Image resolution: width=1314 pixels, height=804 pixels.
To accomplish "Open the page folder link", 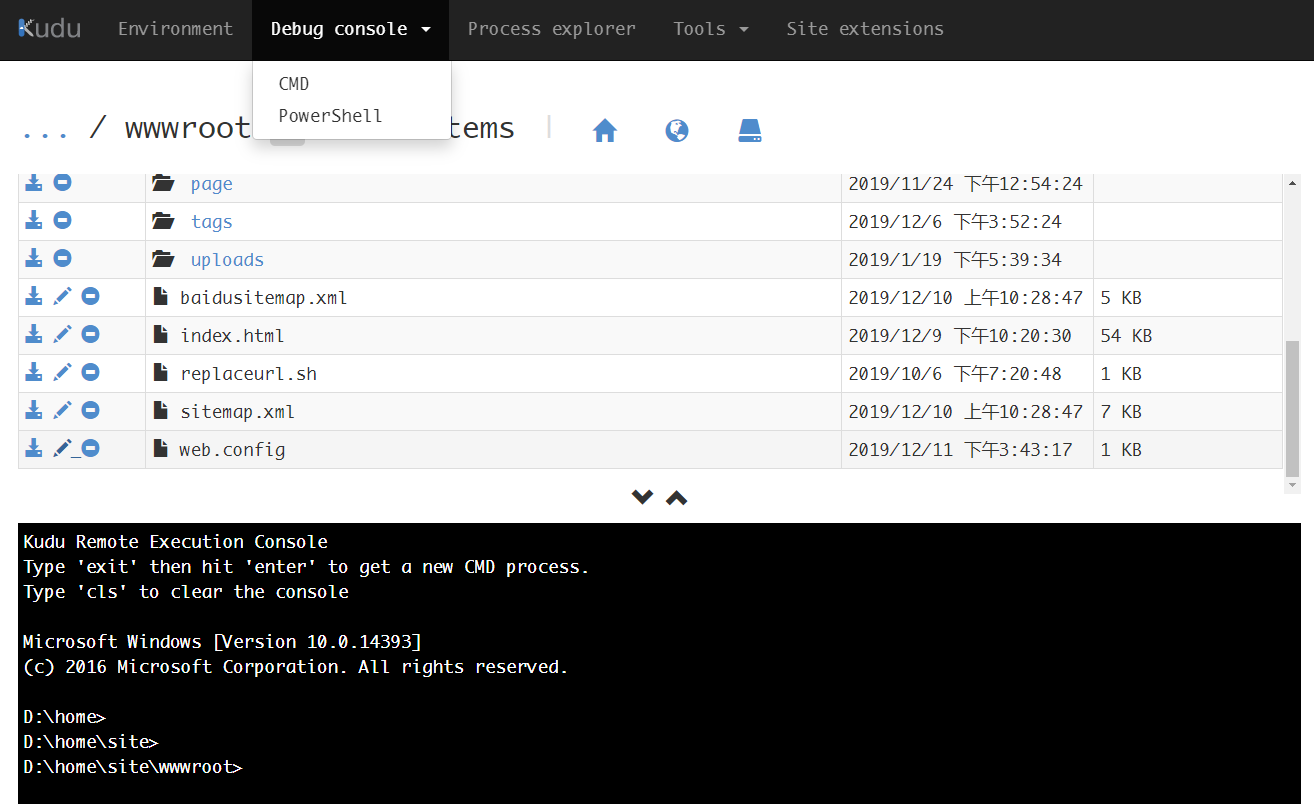I will click(211, 184).
